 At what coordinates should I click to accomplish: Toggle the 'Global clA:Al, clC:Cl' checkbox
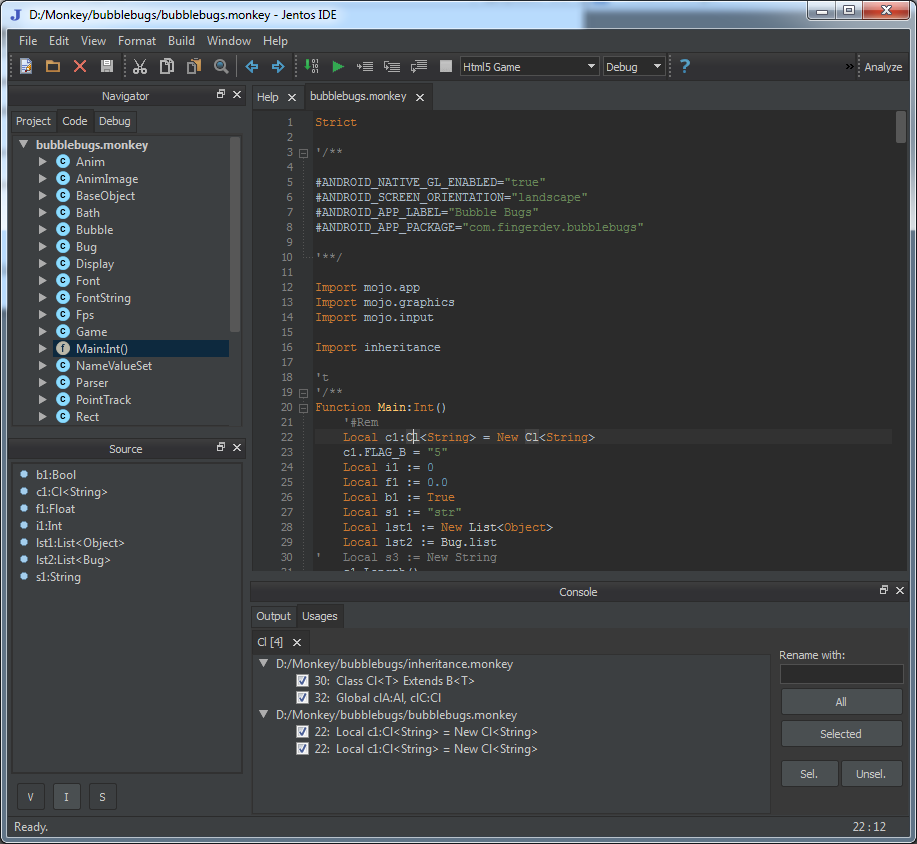click(x=303, y=697)
